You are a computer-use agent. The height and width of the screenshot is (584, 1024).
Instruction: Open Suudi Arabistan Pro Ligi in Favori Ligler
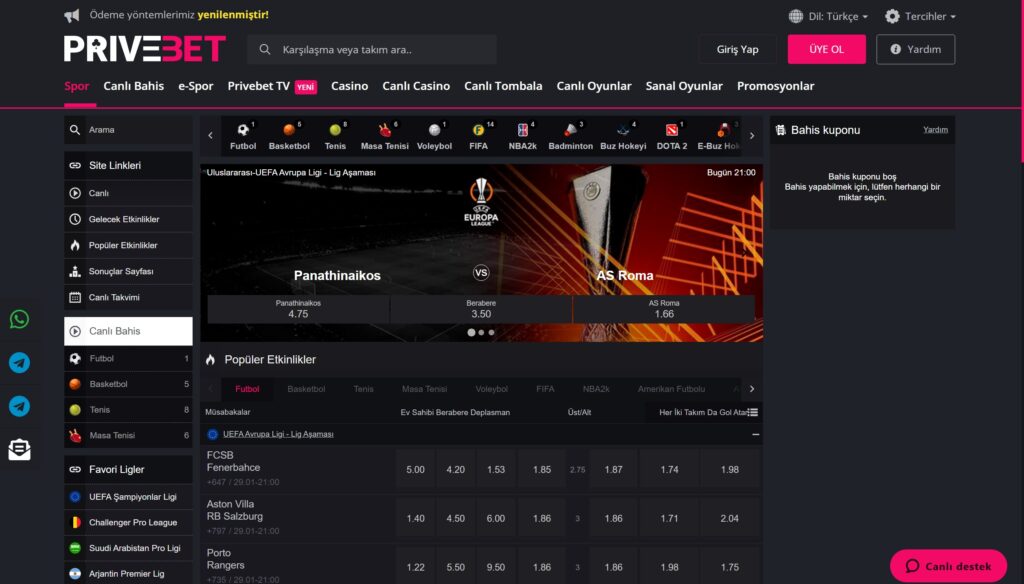click(128, 549)
